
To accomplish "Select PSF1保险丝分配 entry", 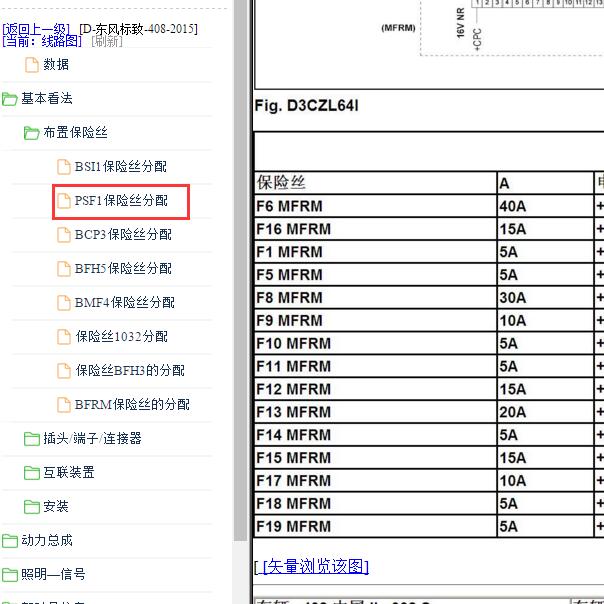I will tap(121, 200).
